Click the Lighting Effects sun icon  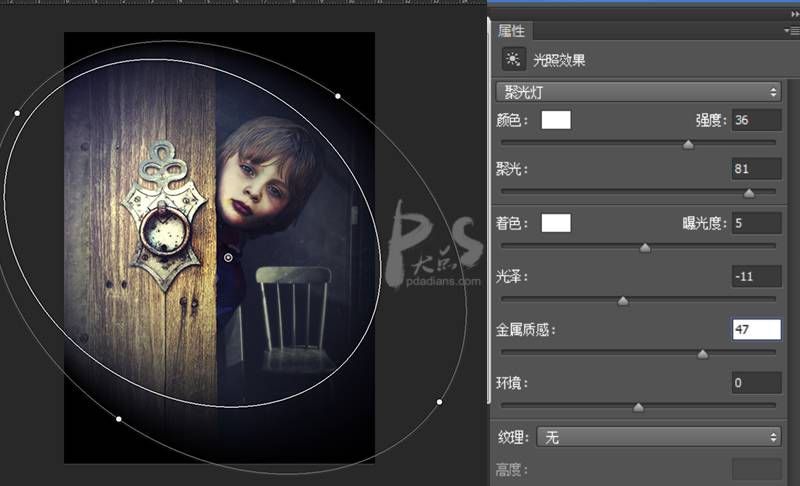pyautogui.click(x=513, y=59)
